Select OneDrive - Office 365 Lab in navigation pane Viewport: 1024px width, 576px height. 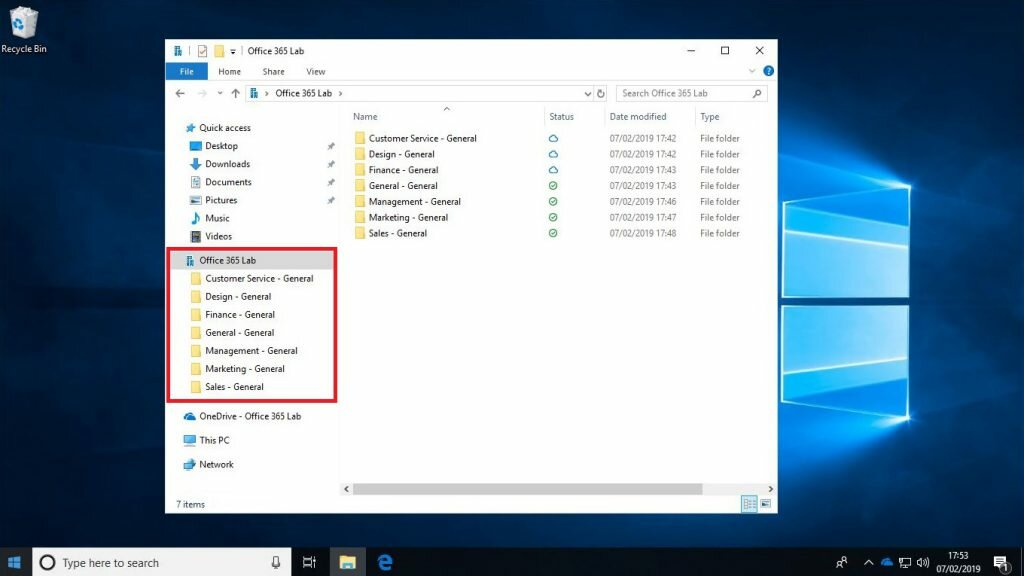coord(249,417)
